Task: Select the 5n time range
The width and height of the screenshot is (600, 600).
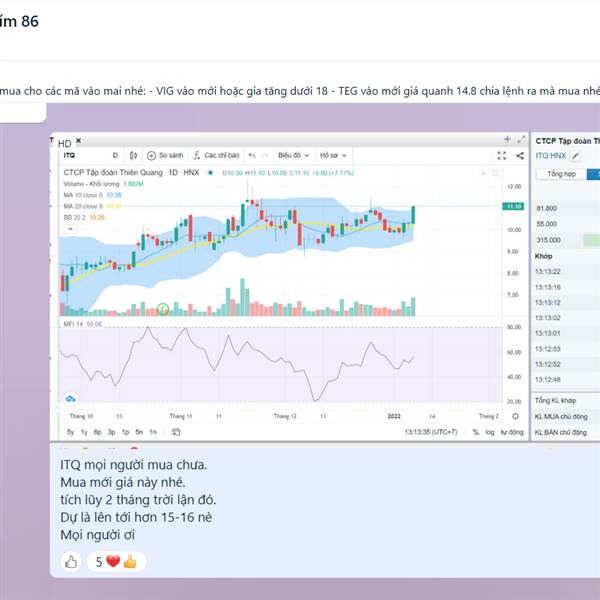Action: pos(139,432)
